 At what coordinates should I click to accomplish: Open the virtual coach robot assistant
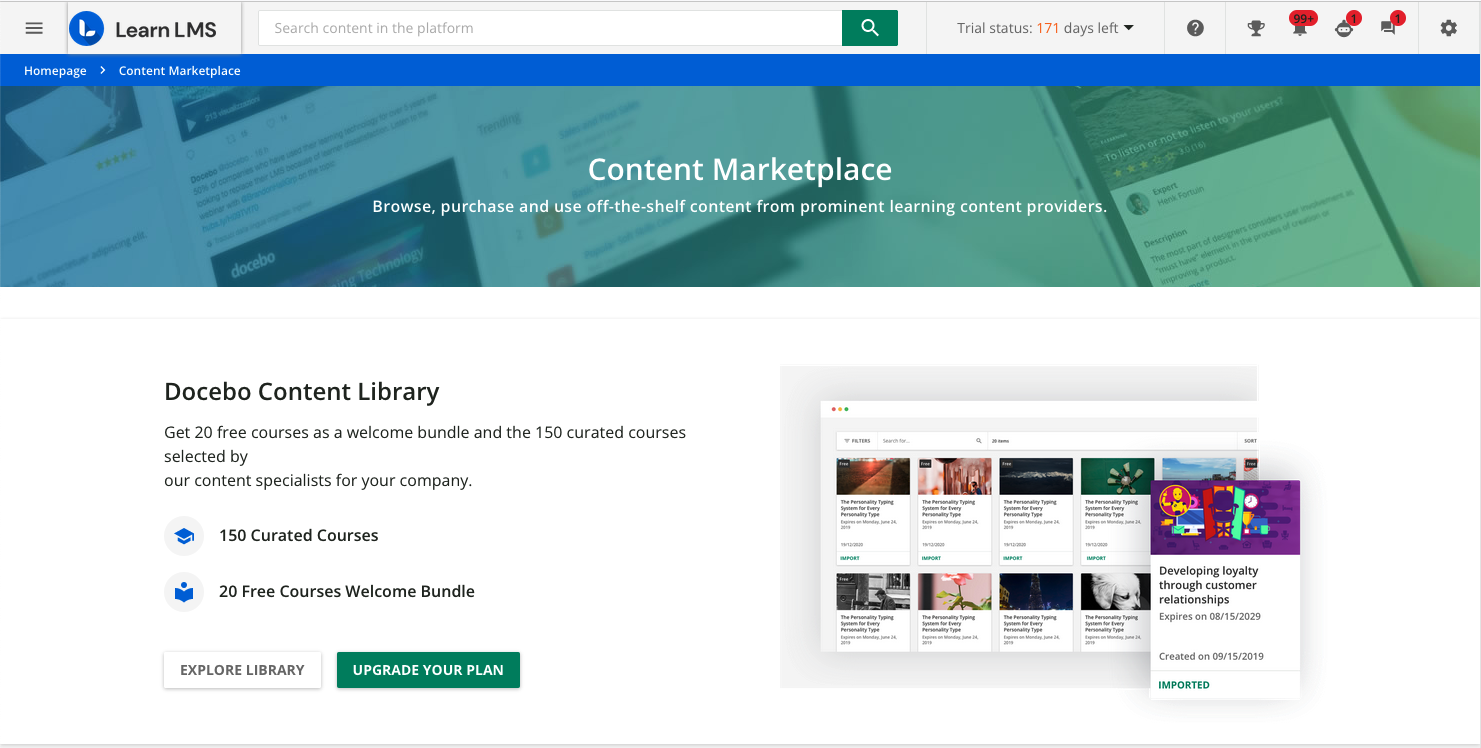1342,31
